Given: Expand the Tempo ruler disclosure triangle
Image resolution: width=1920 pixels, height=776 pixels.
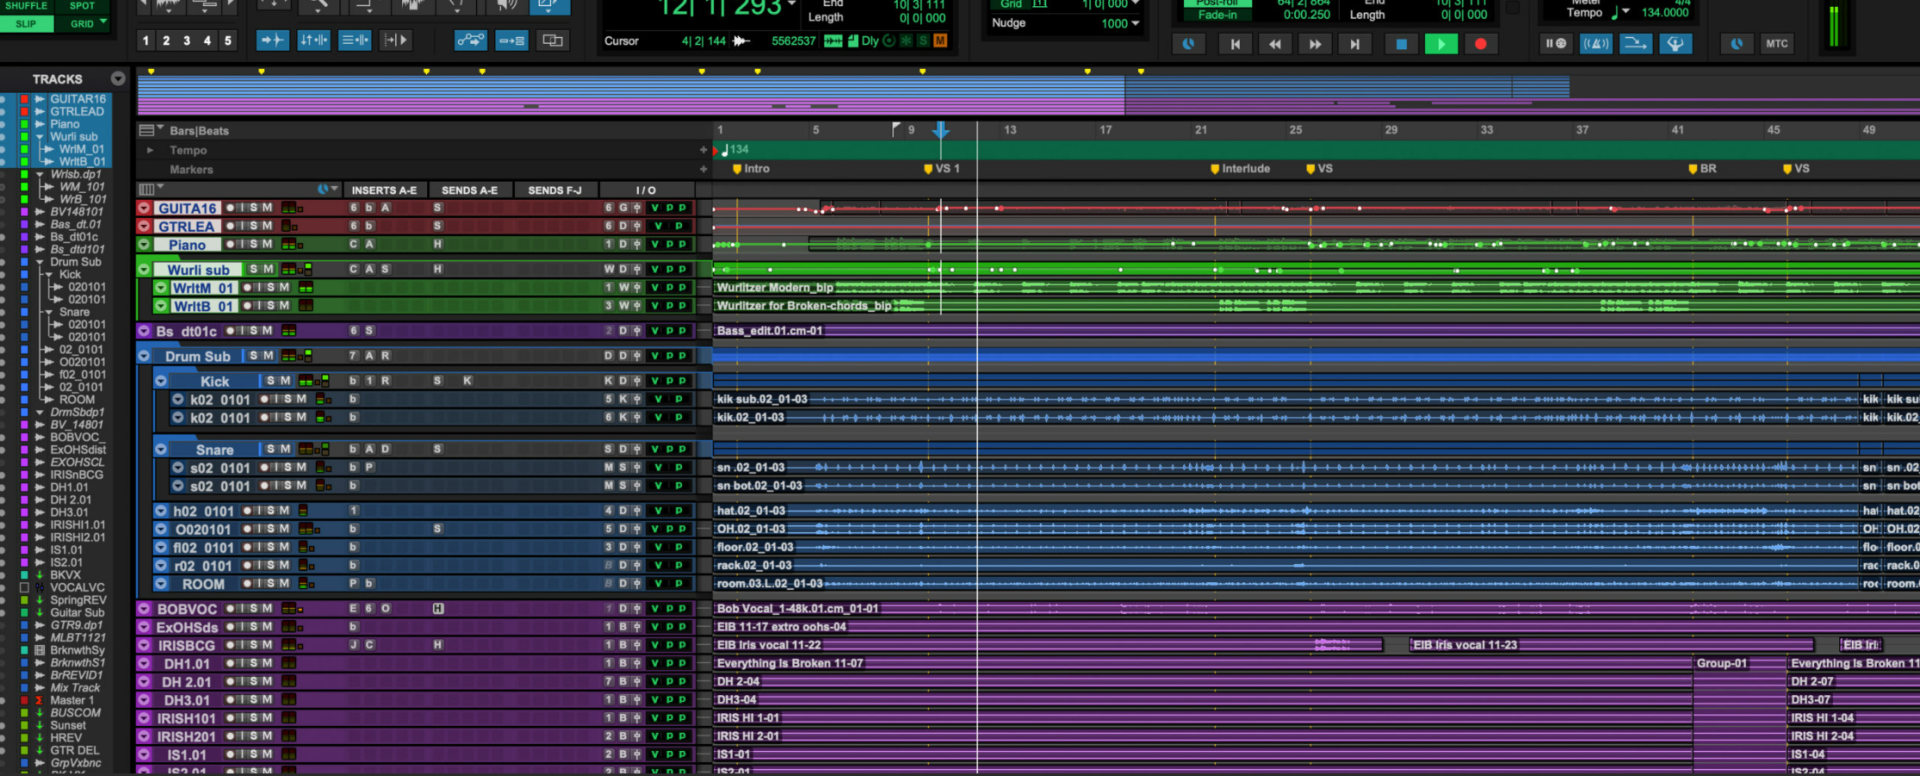Looking at the screenshot, I should click(x=150, y=150).
